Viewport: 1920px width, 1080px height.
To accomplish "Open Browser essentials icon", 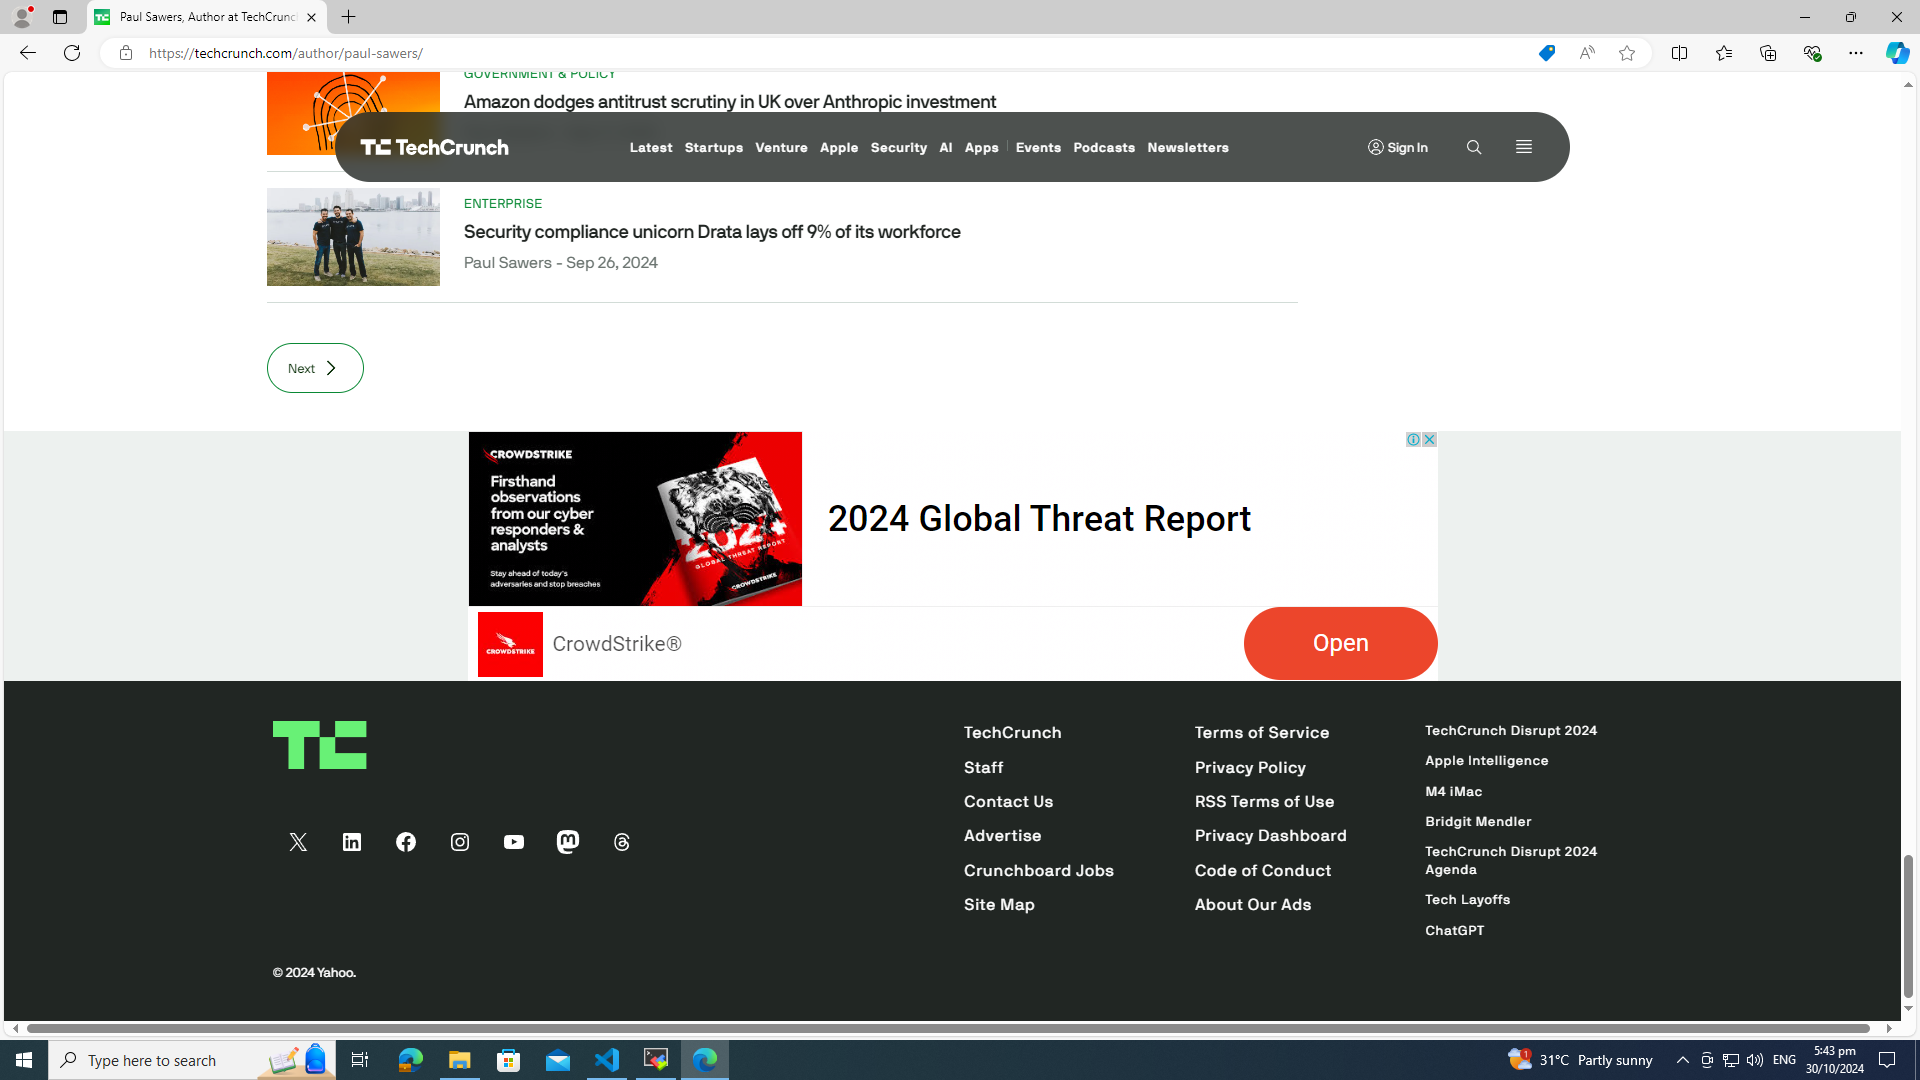I will click(x=1812, y=53).
